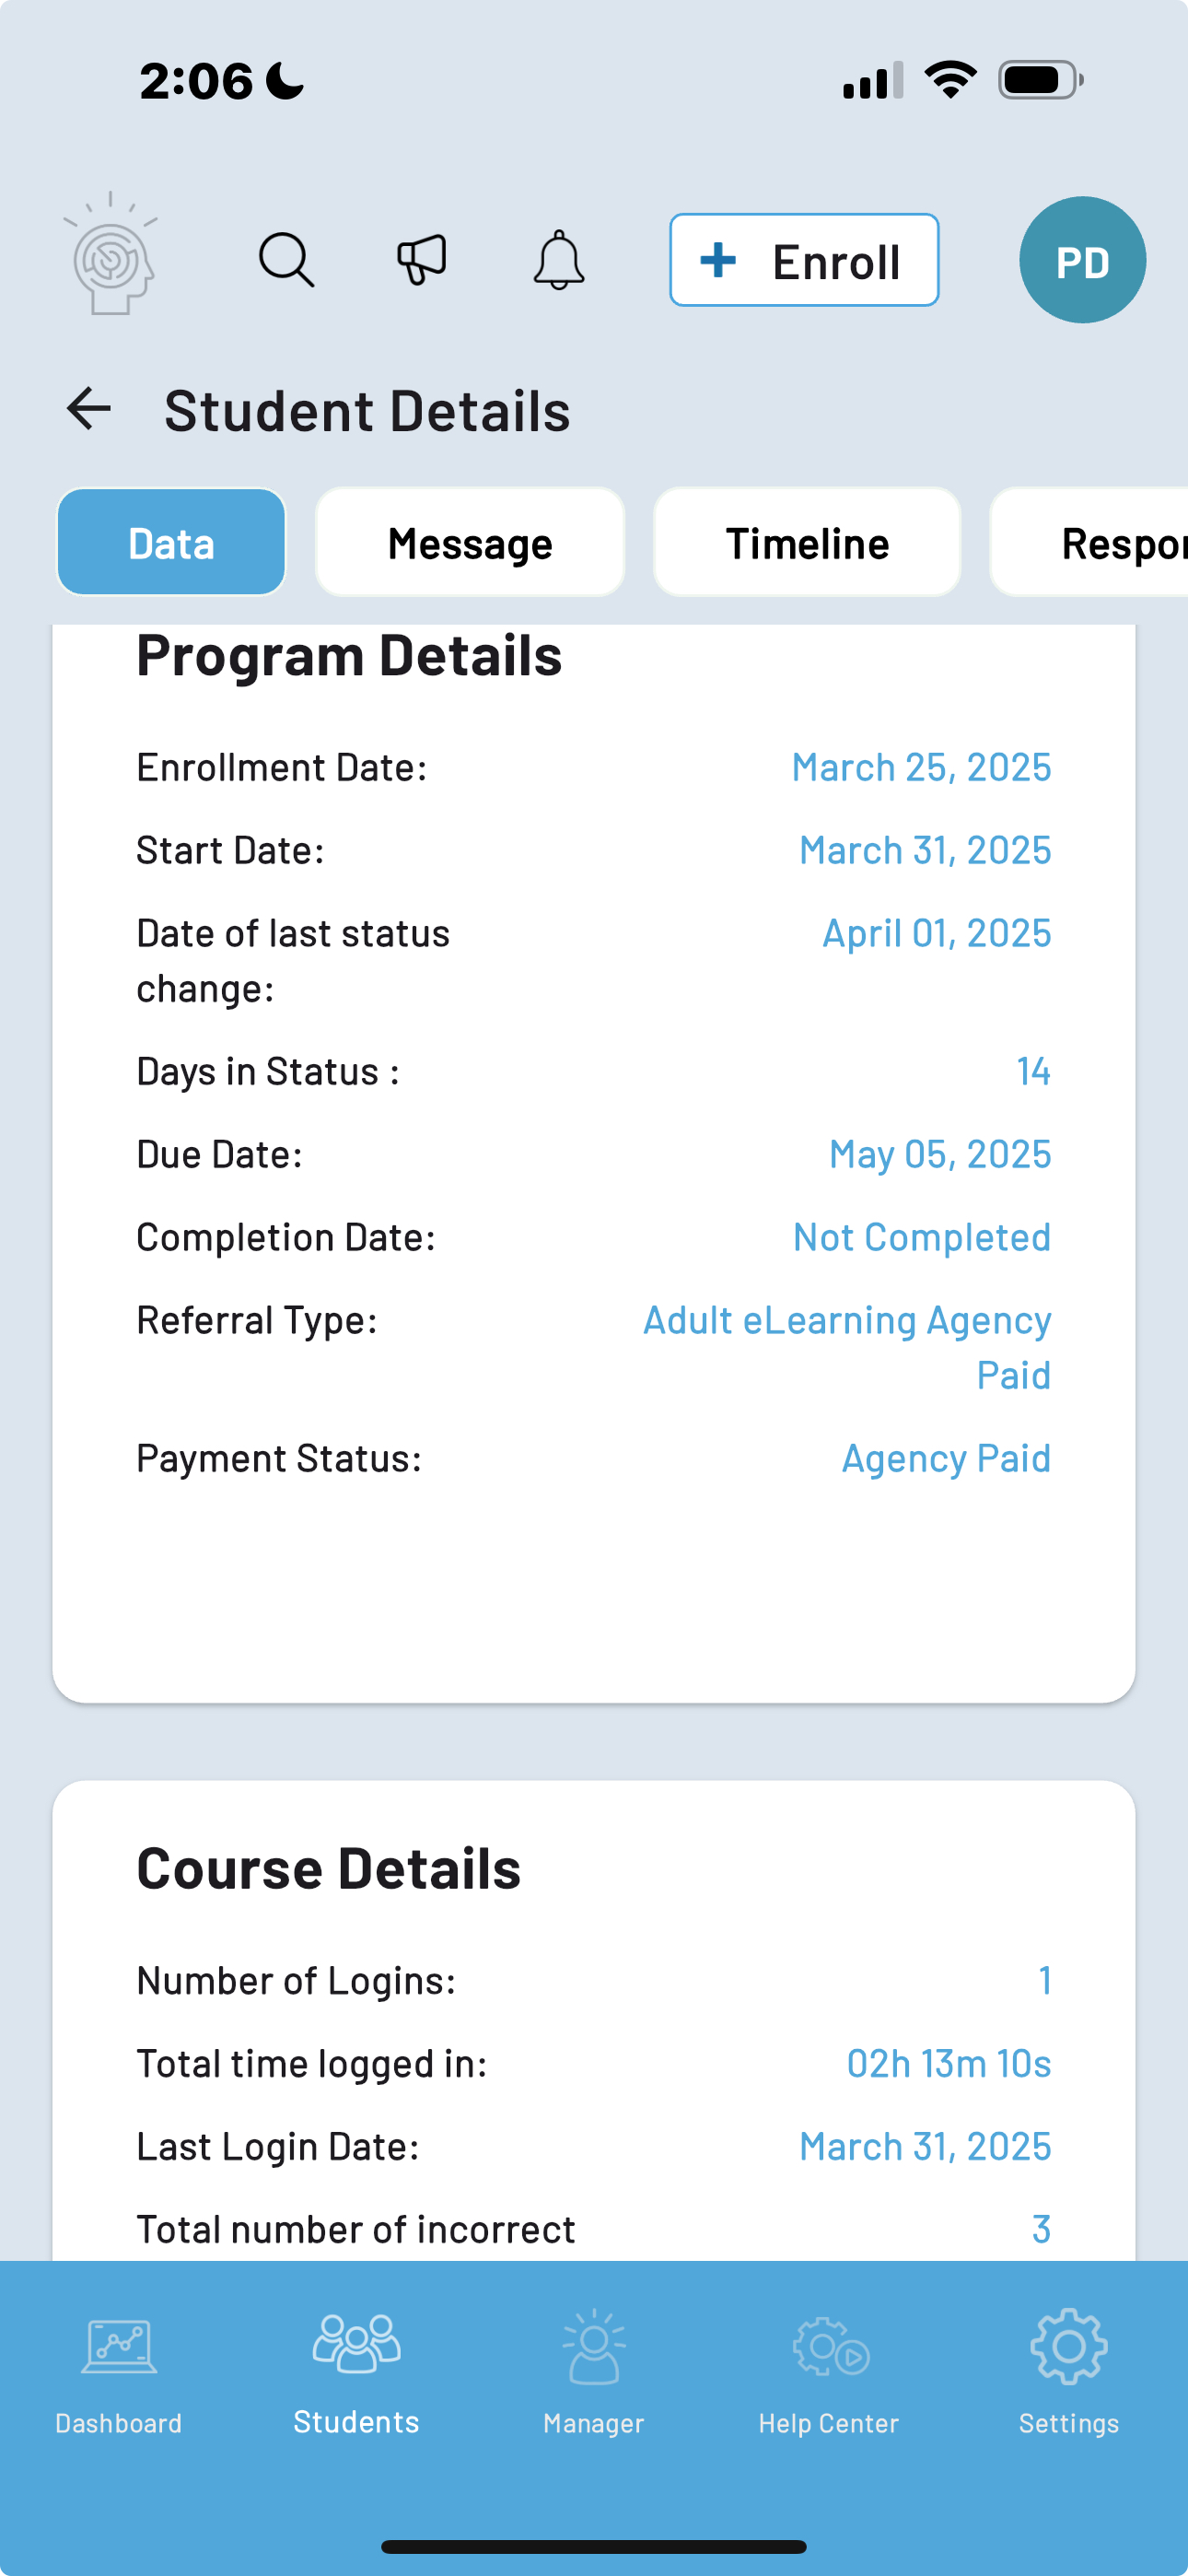The height and width of the screenshot is (2576, 1188).
Task: Open Help Center in bottom navigation
Action: click(829, 2370)
